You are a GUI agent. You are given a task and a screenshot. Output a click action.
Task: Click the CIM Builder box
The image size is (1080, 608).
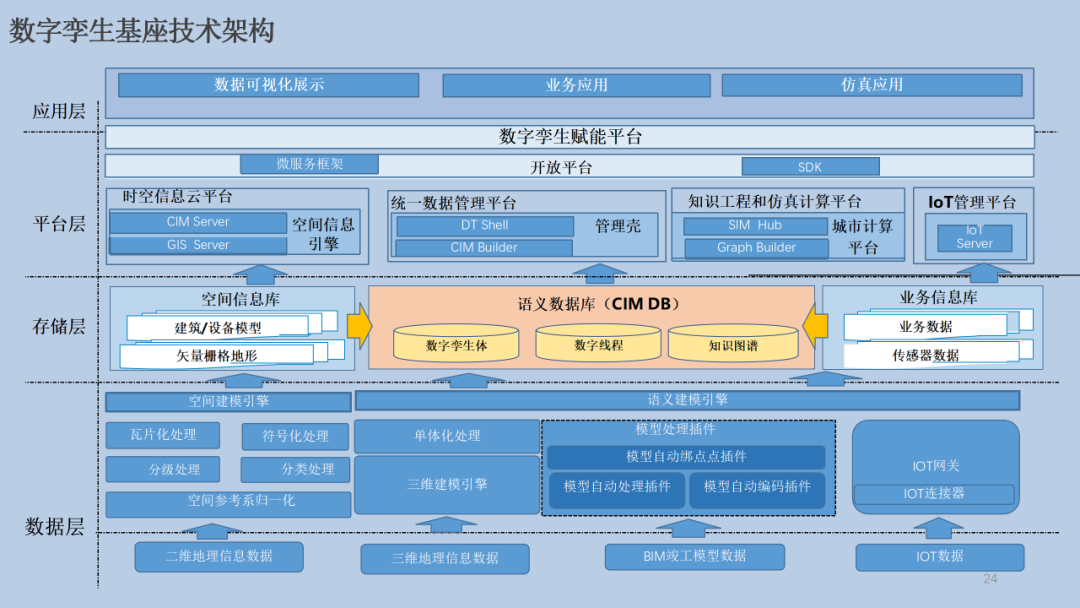coord(484,247)
